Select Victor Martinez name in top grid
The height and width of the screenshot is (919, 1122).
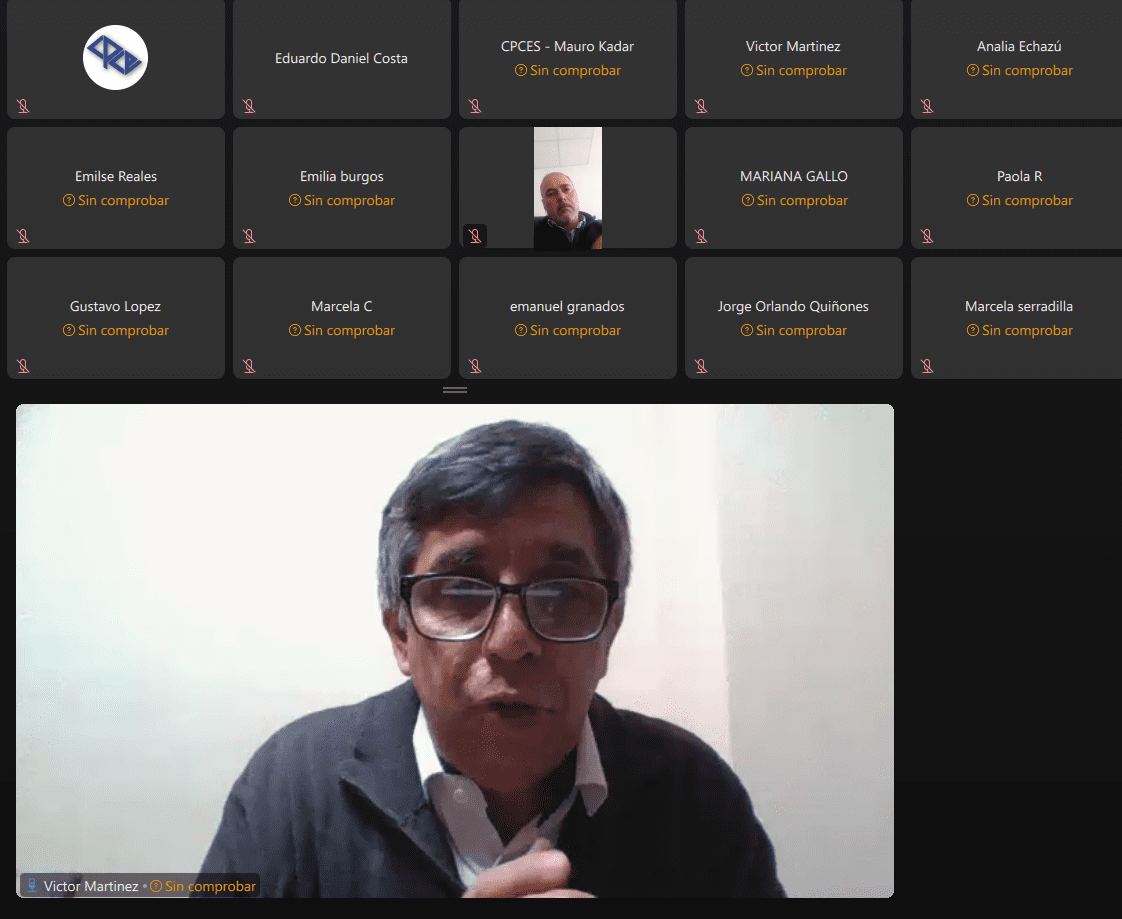pyautogui.click(x=793, y=47)
